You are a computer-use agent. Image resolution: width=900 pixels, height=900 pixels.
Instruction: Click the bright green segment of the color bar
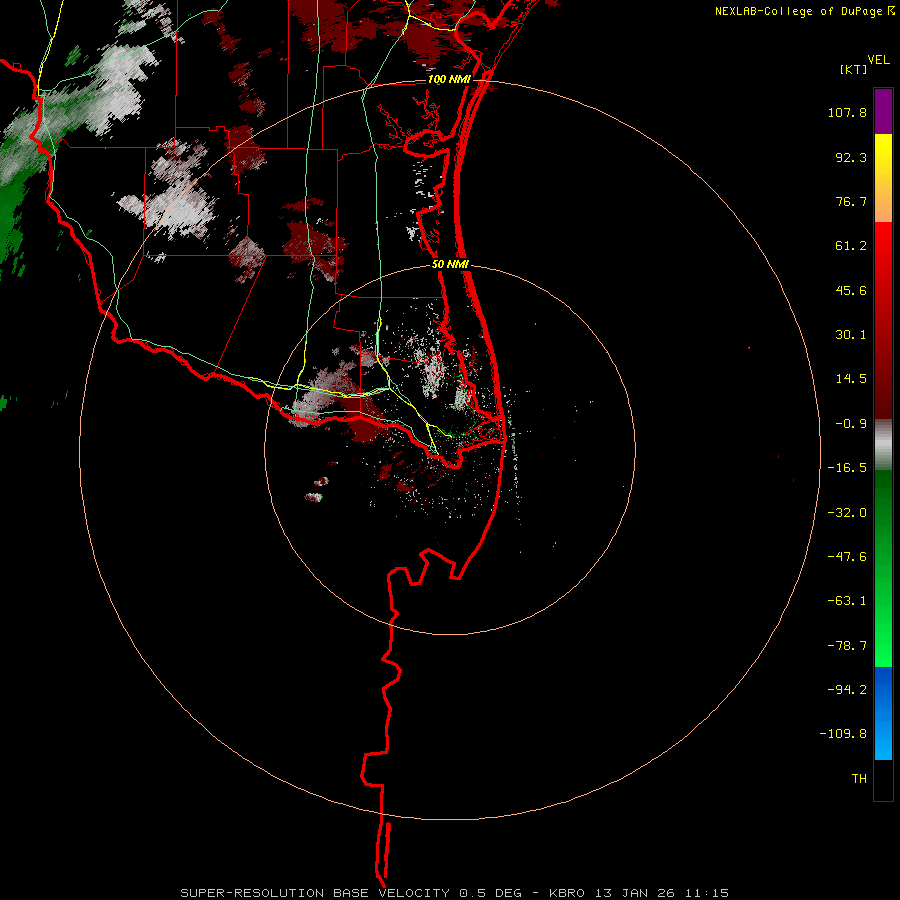(x=883, y=568)
